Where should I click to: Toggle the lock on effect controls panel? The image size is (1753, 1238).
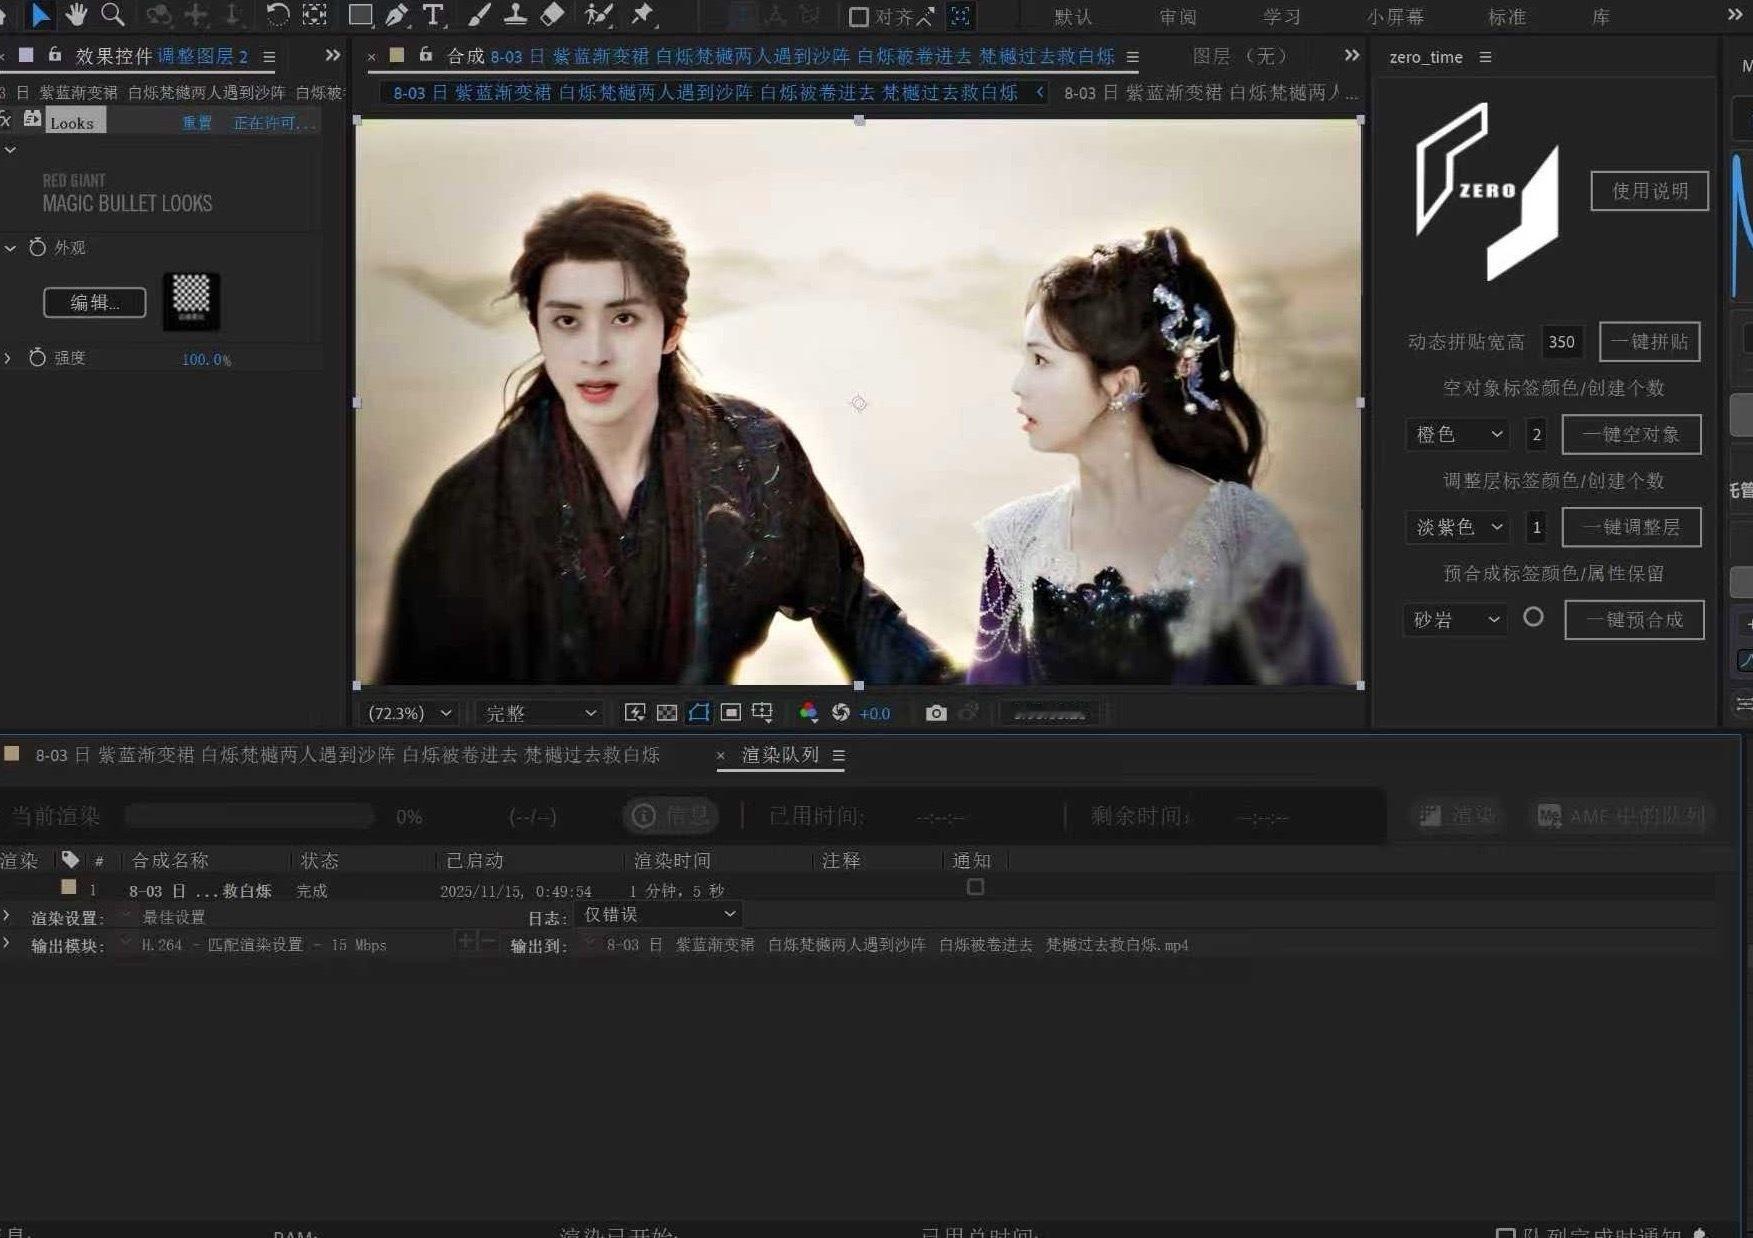55,55
